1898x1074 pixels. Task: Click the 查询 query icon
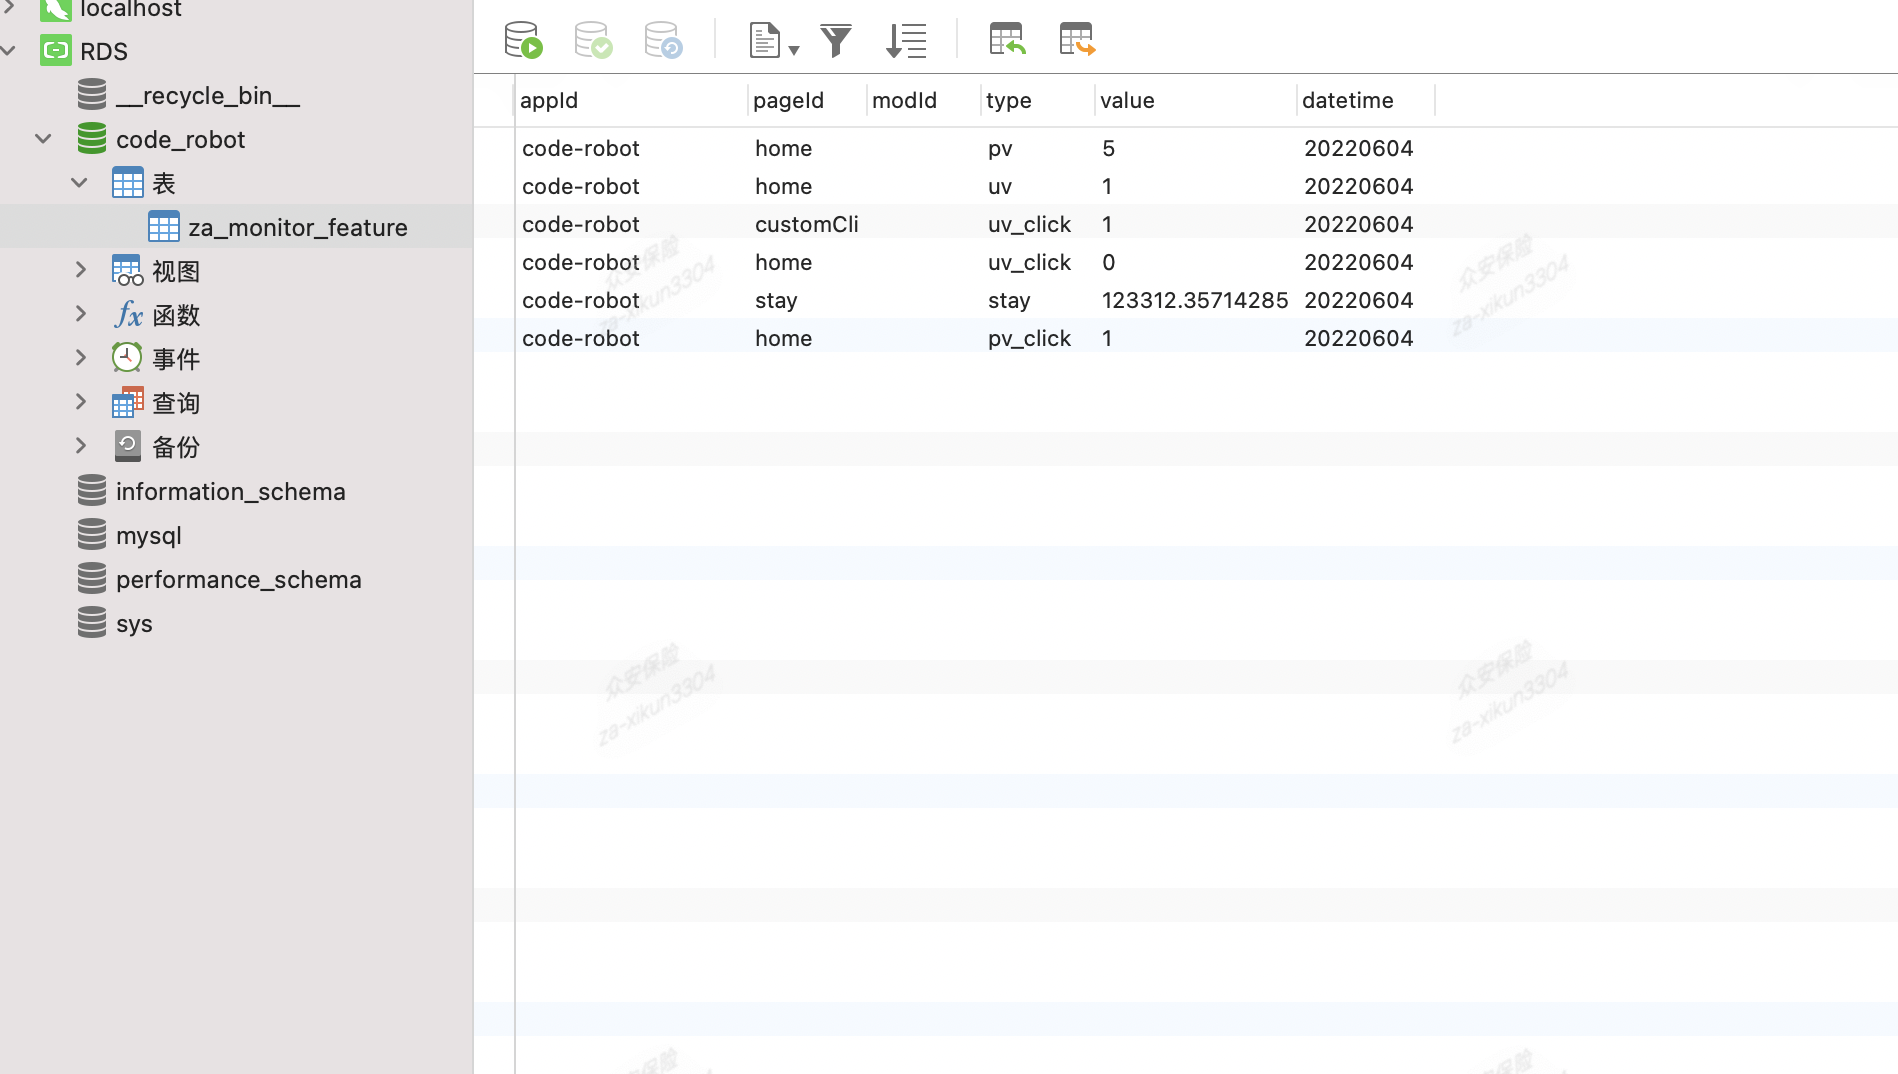tap(128, 403)
